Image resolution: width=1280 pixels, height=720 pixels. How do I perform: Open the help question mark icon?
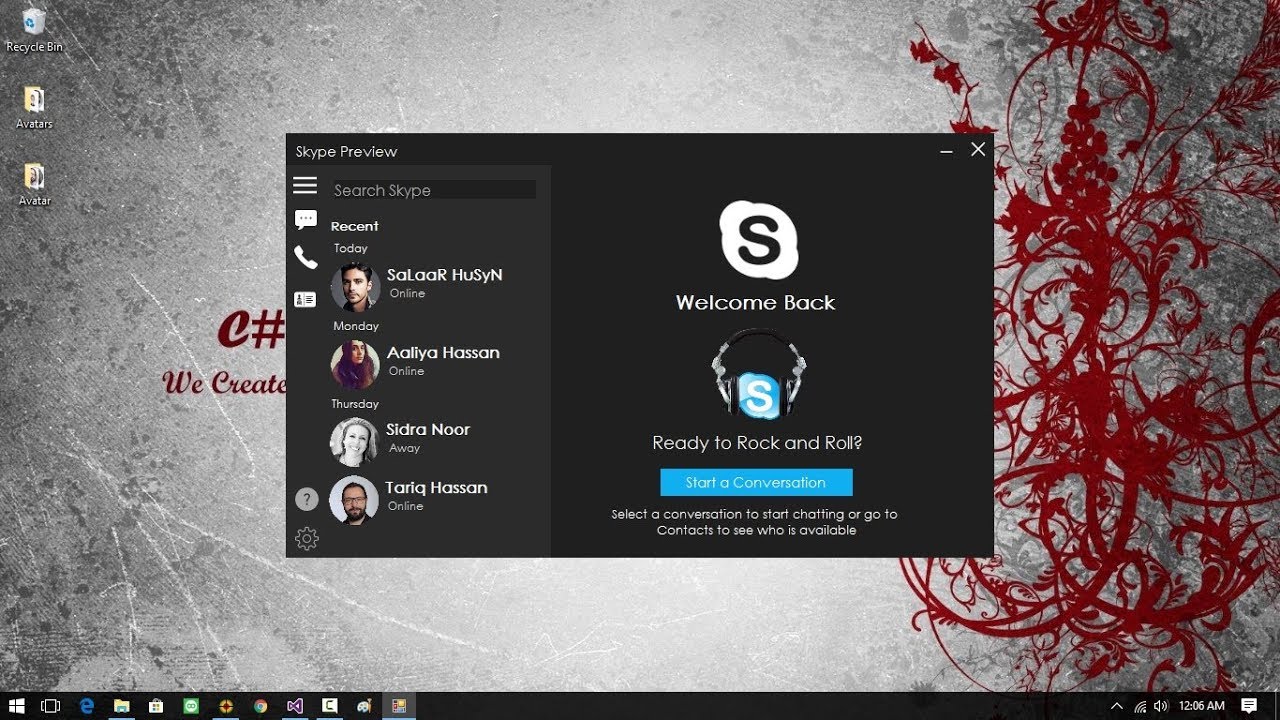(307, 498)
